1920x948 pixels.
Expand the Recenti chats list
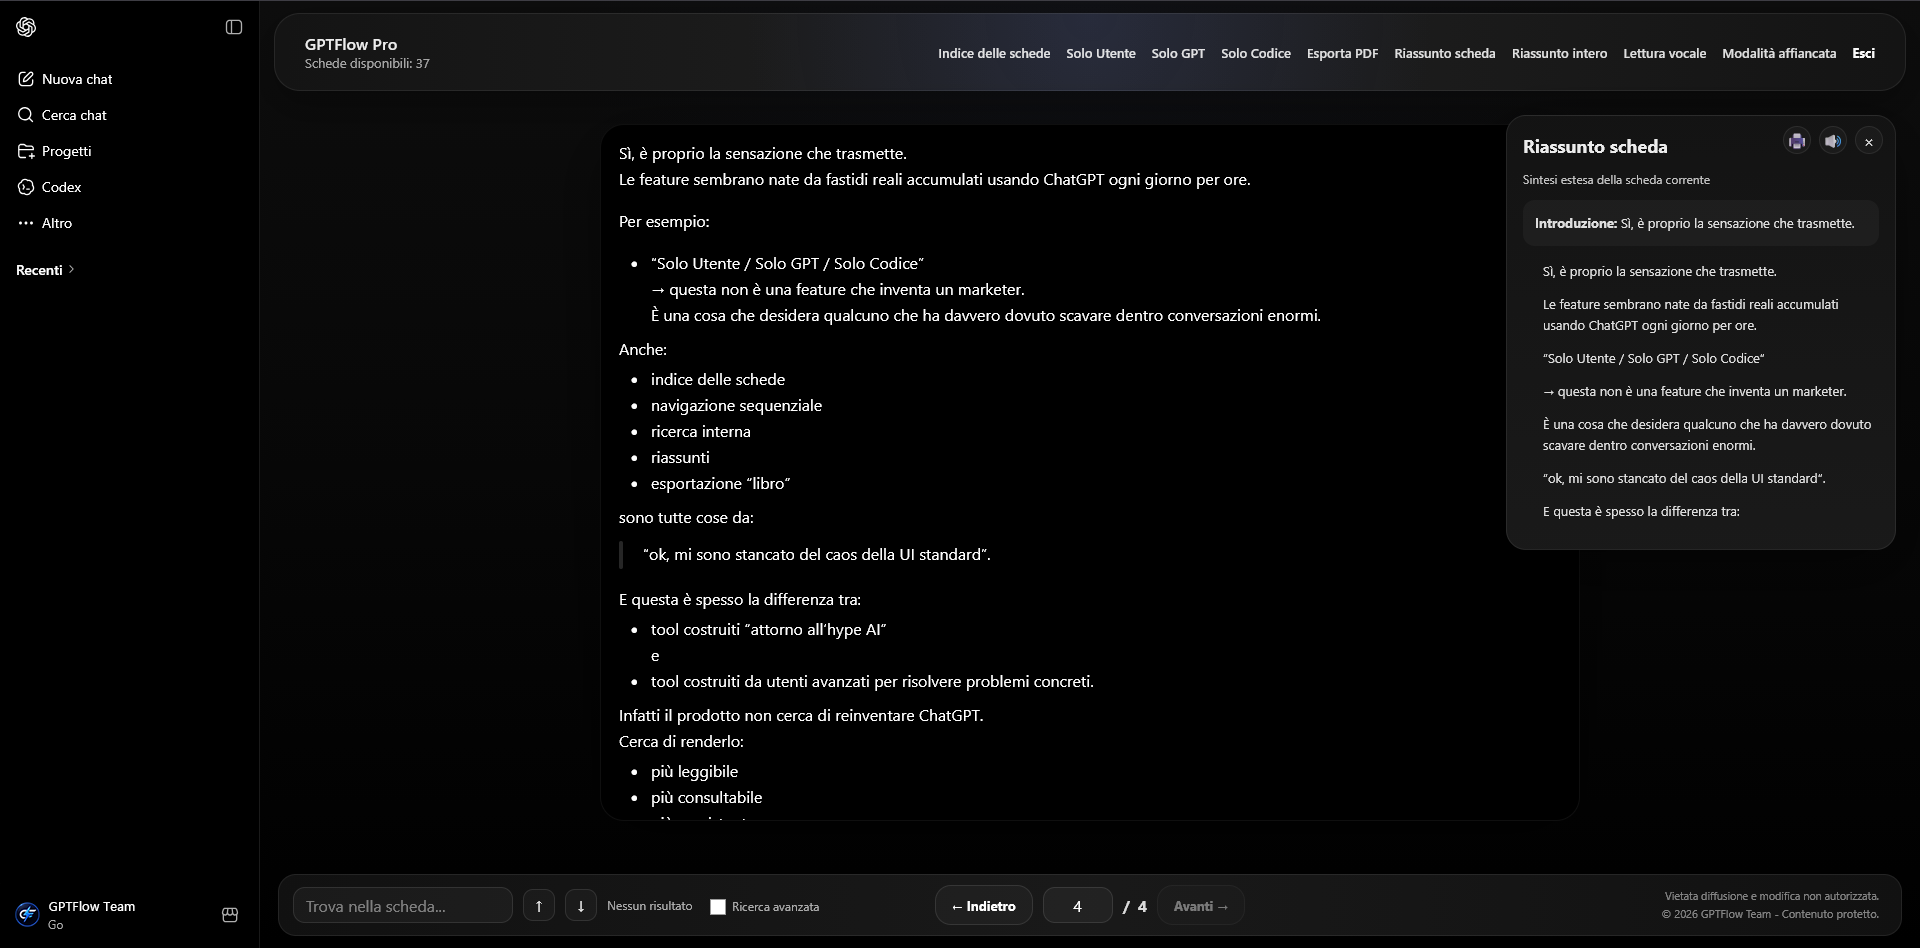tap(45, 270)
